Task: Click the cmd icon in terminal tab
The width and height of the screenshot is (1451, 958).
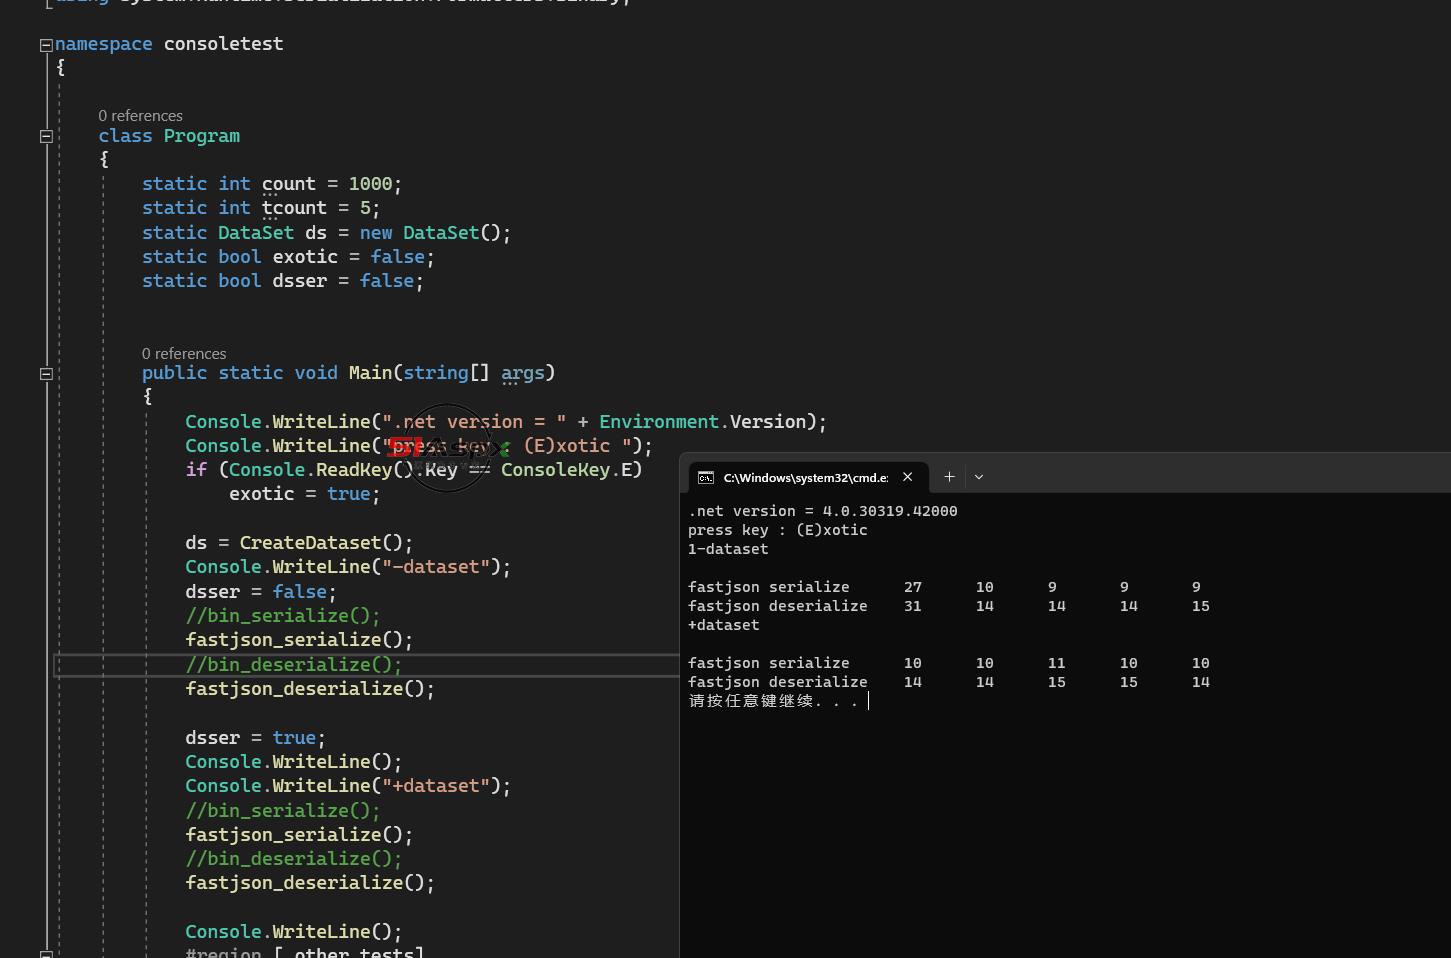Action: [x=706, y=477]
